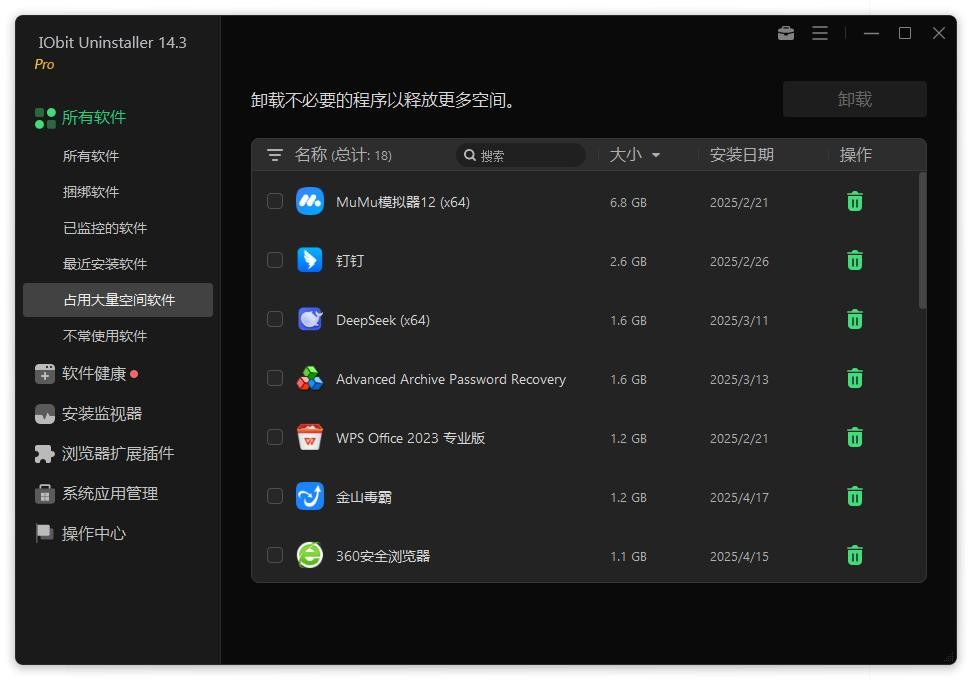This screenshot has width=972, height=680.
Task: Click the 6.8 GB size value
Action: [628, 203]
